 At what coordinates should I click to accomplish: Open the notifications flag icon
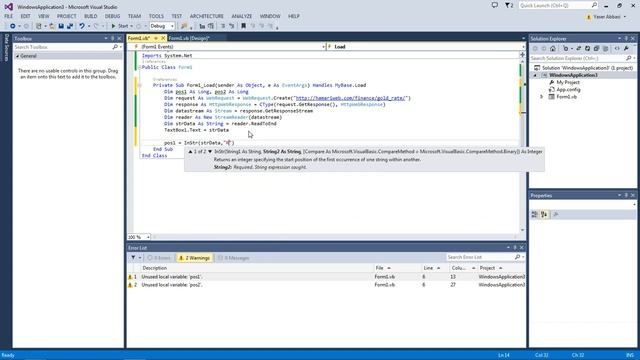pos(509,5)
